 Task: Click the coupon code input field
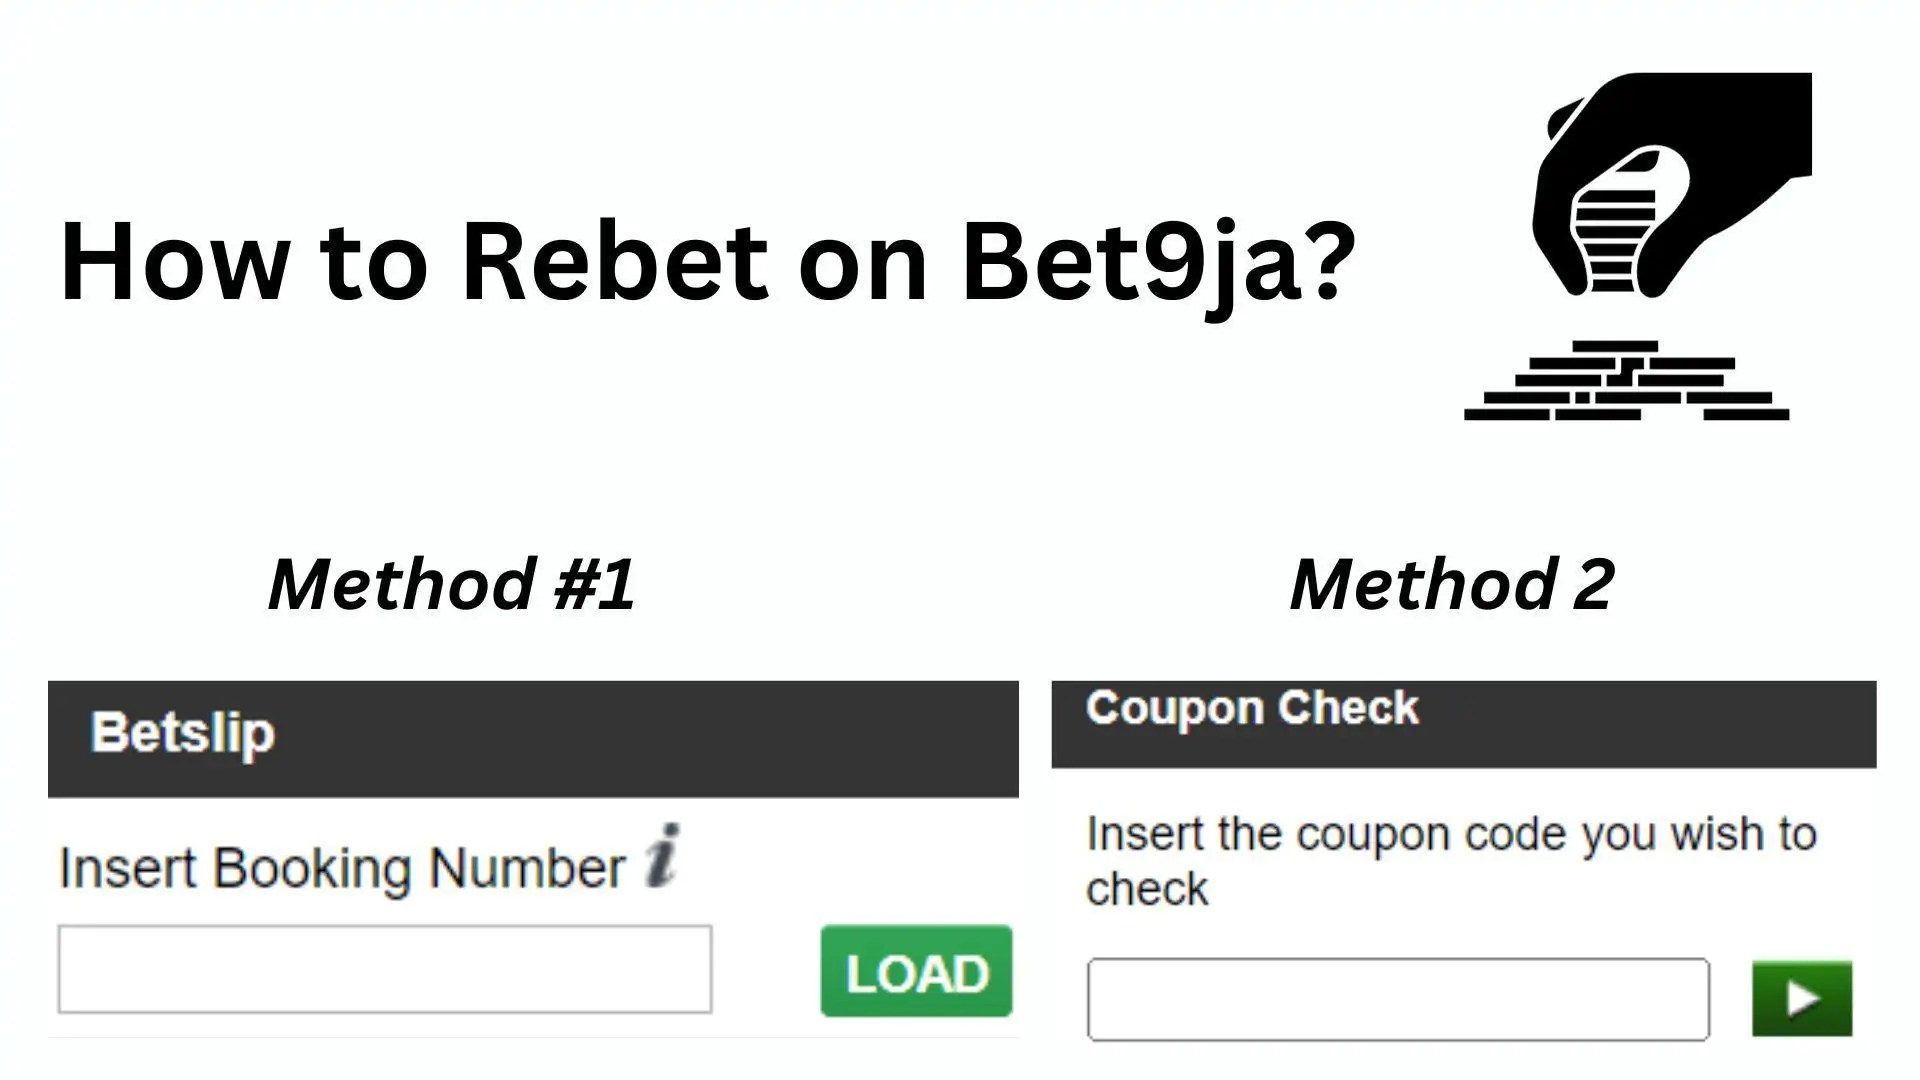pyautogui.click(x=1397, y=999)
